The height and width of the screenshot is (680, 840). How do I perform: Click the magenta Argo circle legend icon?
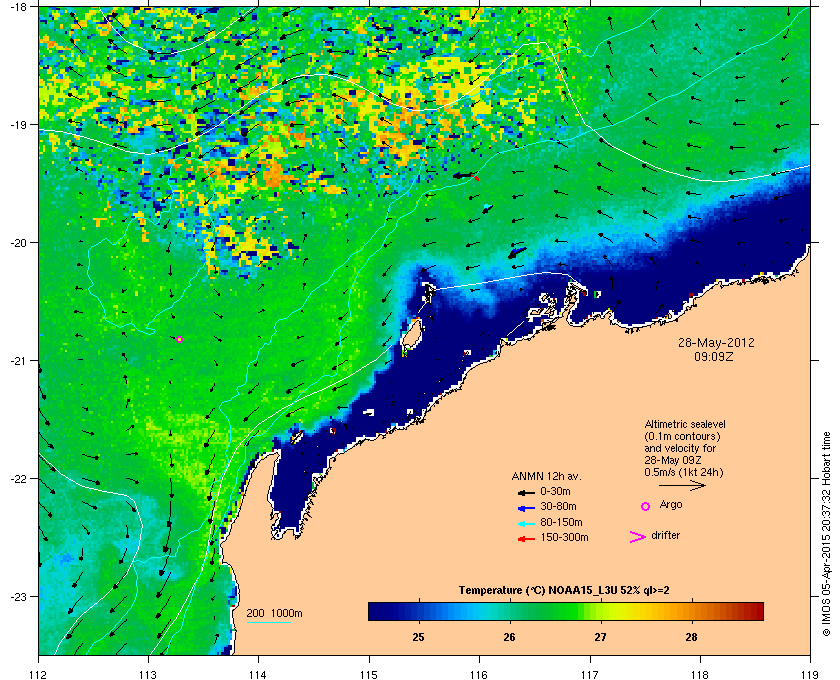coord(646,506)
